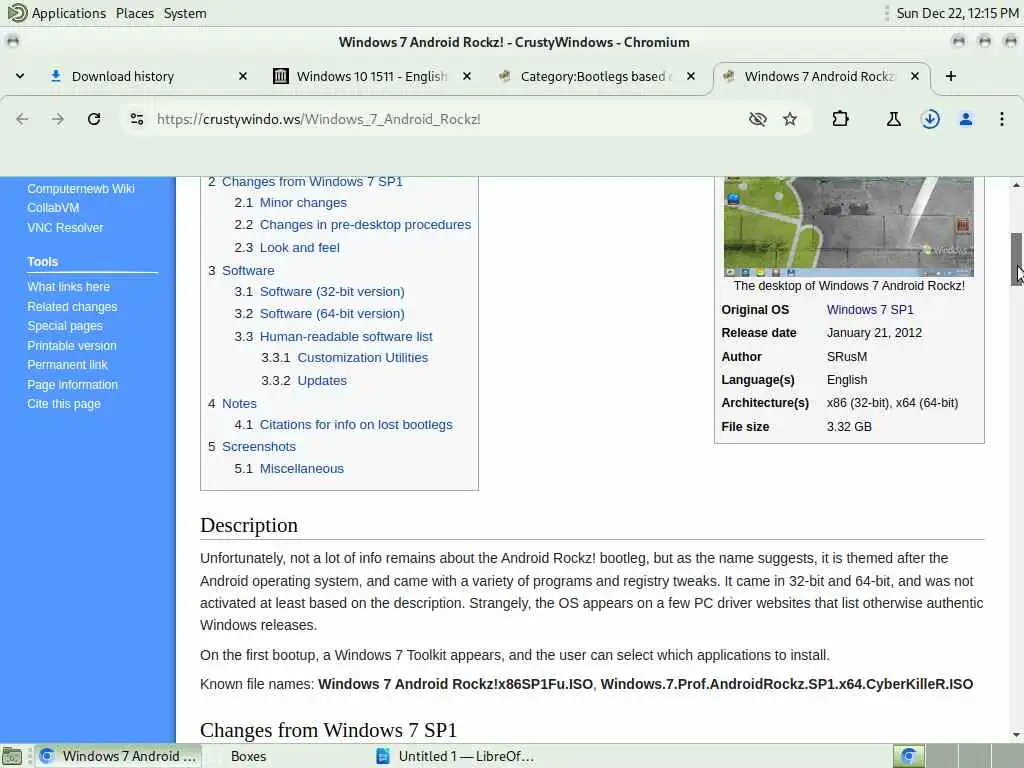
Task: Open the Applications menu
Action: coord(57,13)
